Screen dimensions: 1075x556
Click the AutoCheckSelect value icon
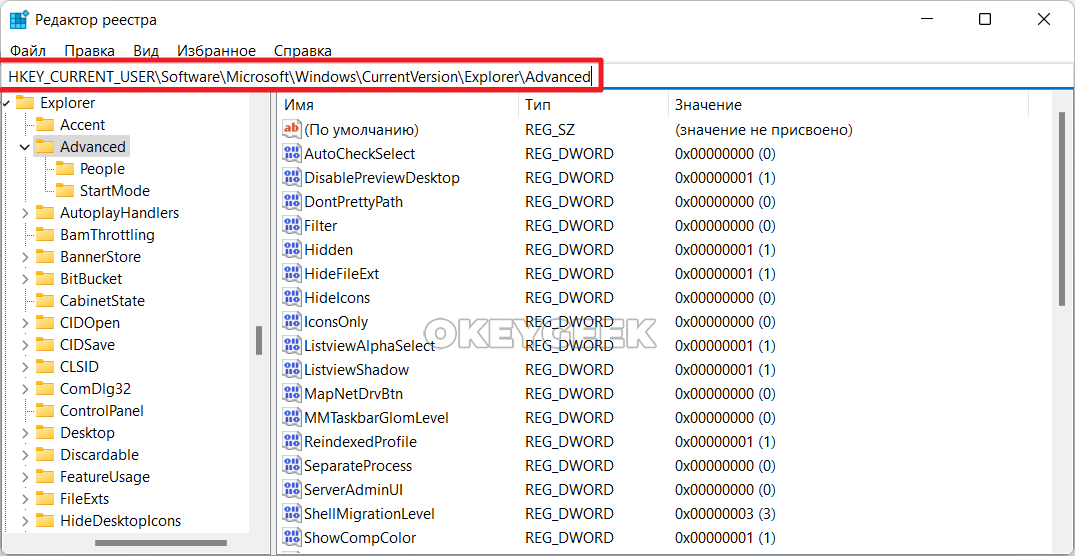[292, 154]
